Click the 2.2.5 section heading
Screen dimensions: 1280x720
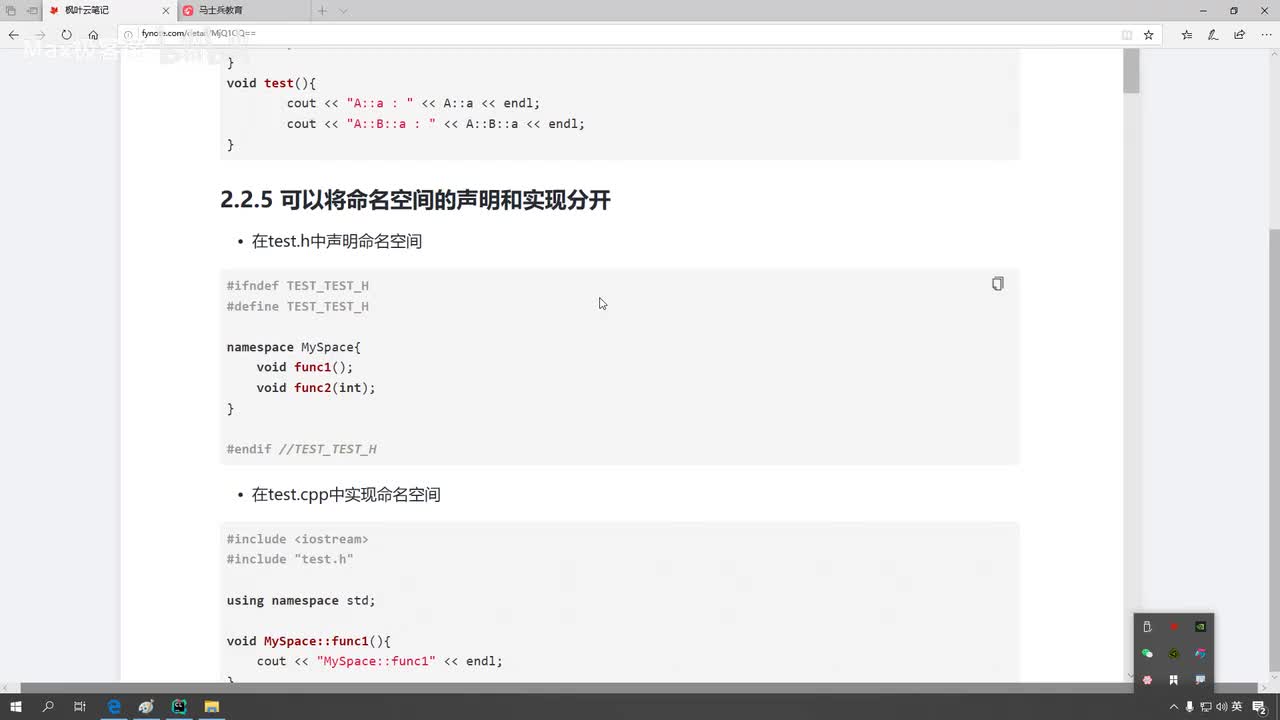[415, 200]
